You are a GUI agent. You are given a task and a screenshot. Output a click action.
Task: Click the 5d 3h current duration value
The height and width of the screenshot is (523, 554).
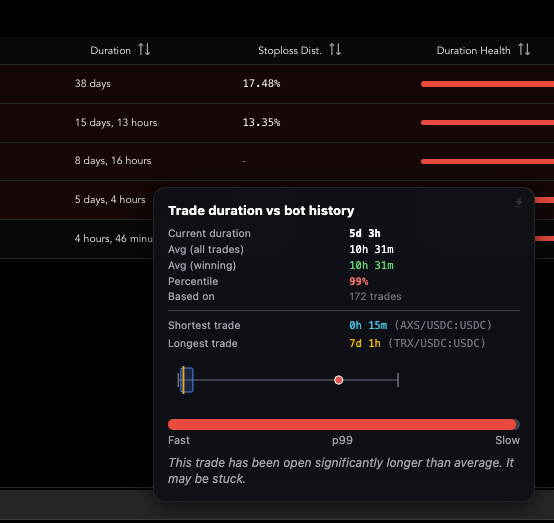pos(365,233)
